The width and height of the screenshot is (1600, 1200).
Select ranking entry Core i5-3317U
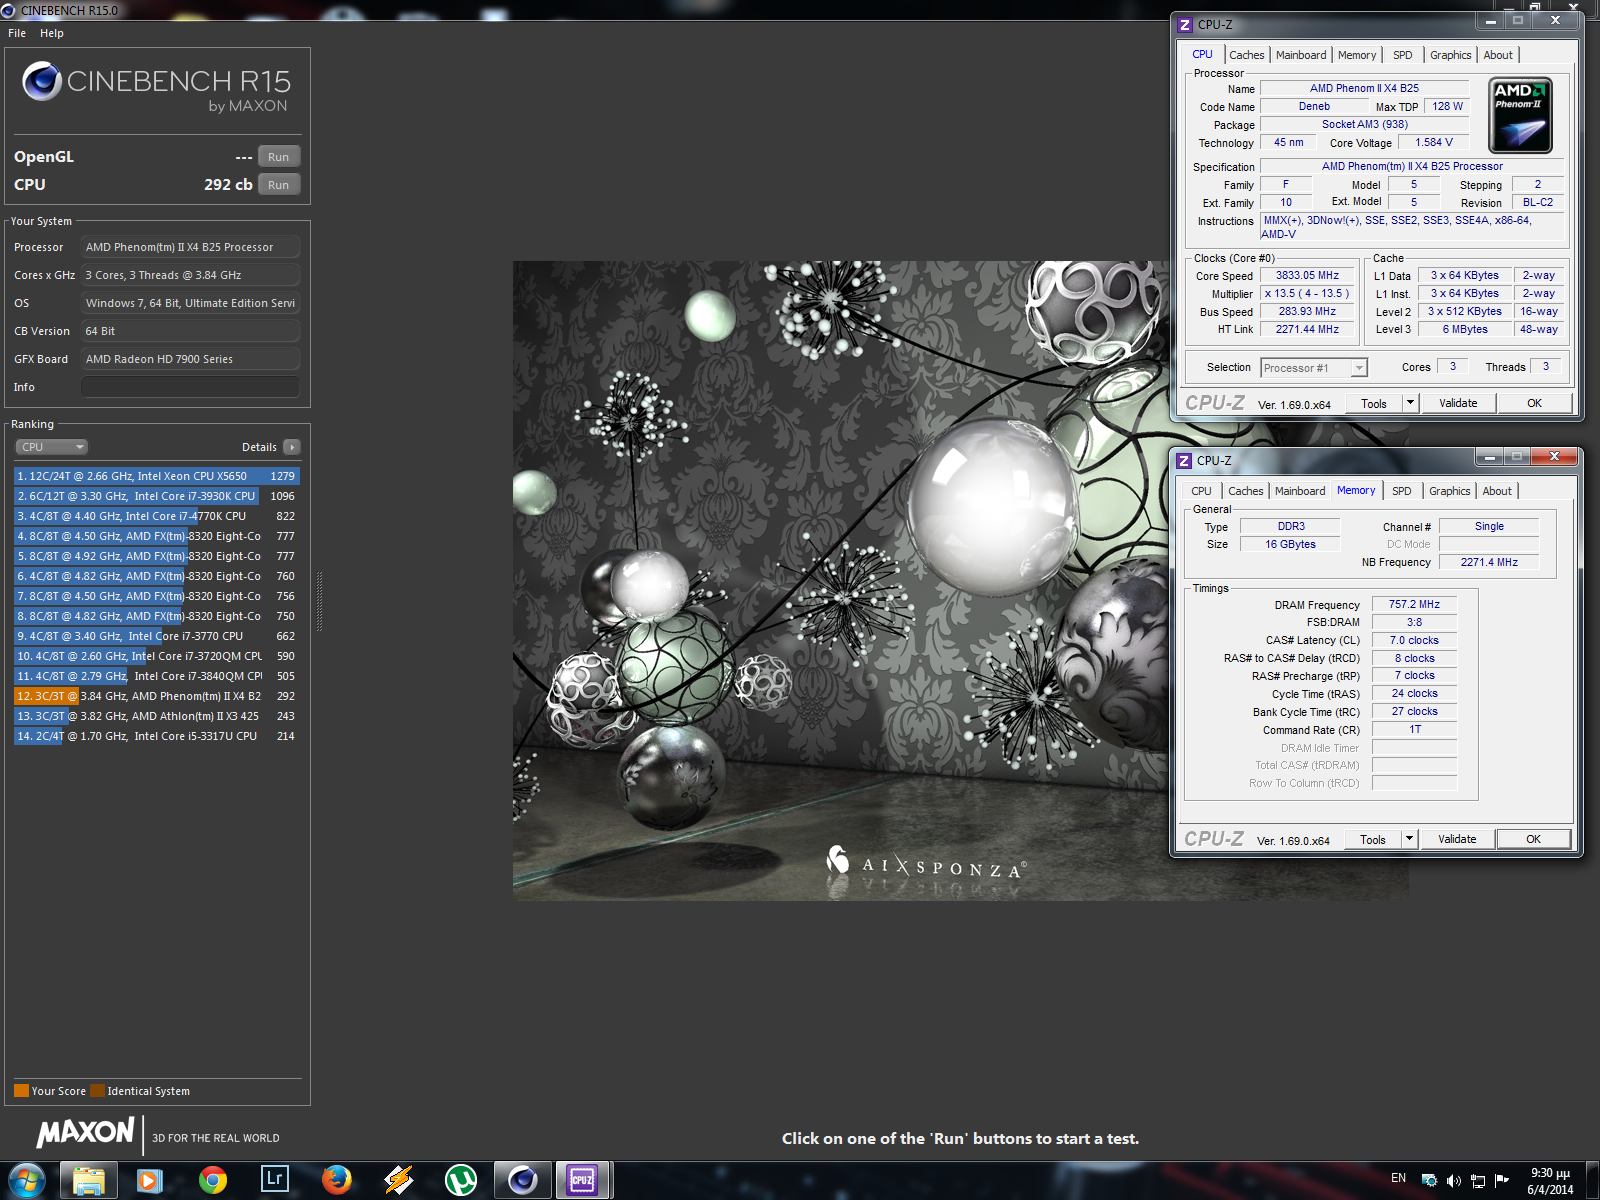(157, 736)
